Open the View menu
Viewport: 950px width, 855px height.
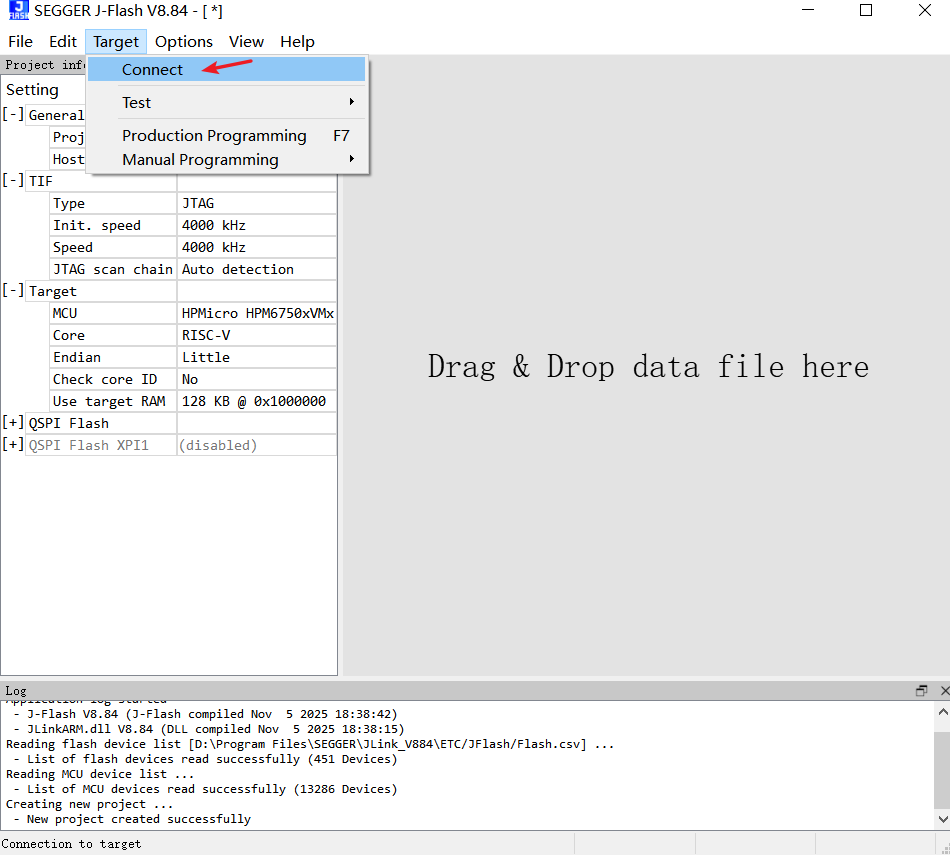(x=246, y=42)
